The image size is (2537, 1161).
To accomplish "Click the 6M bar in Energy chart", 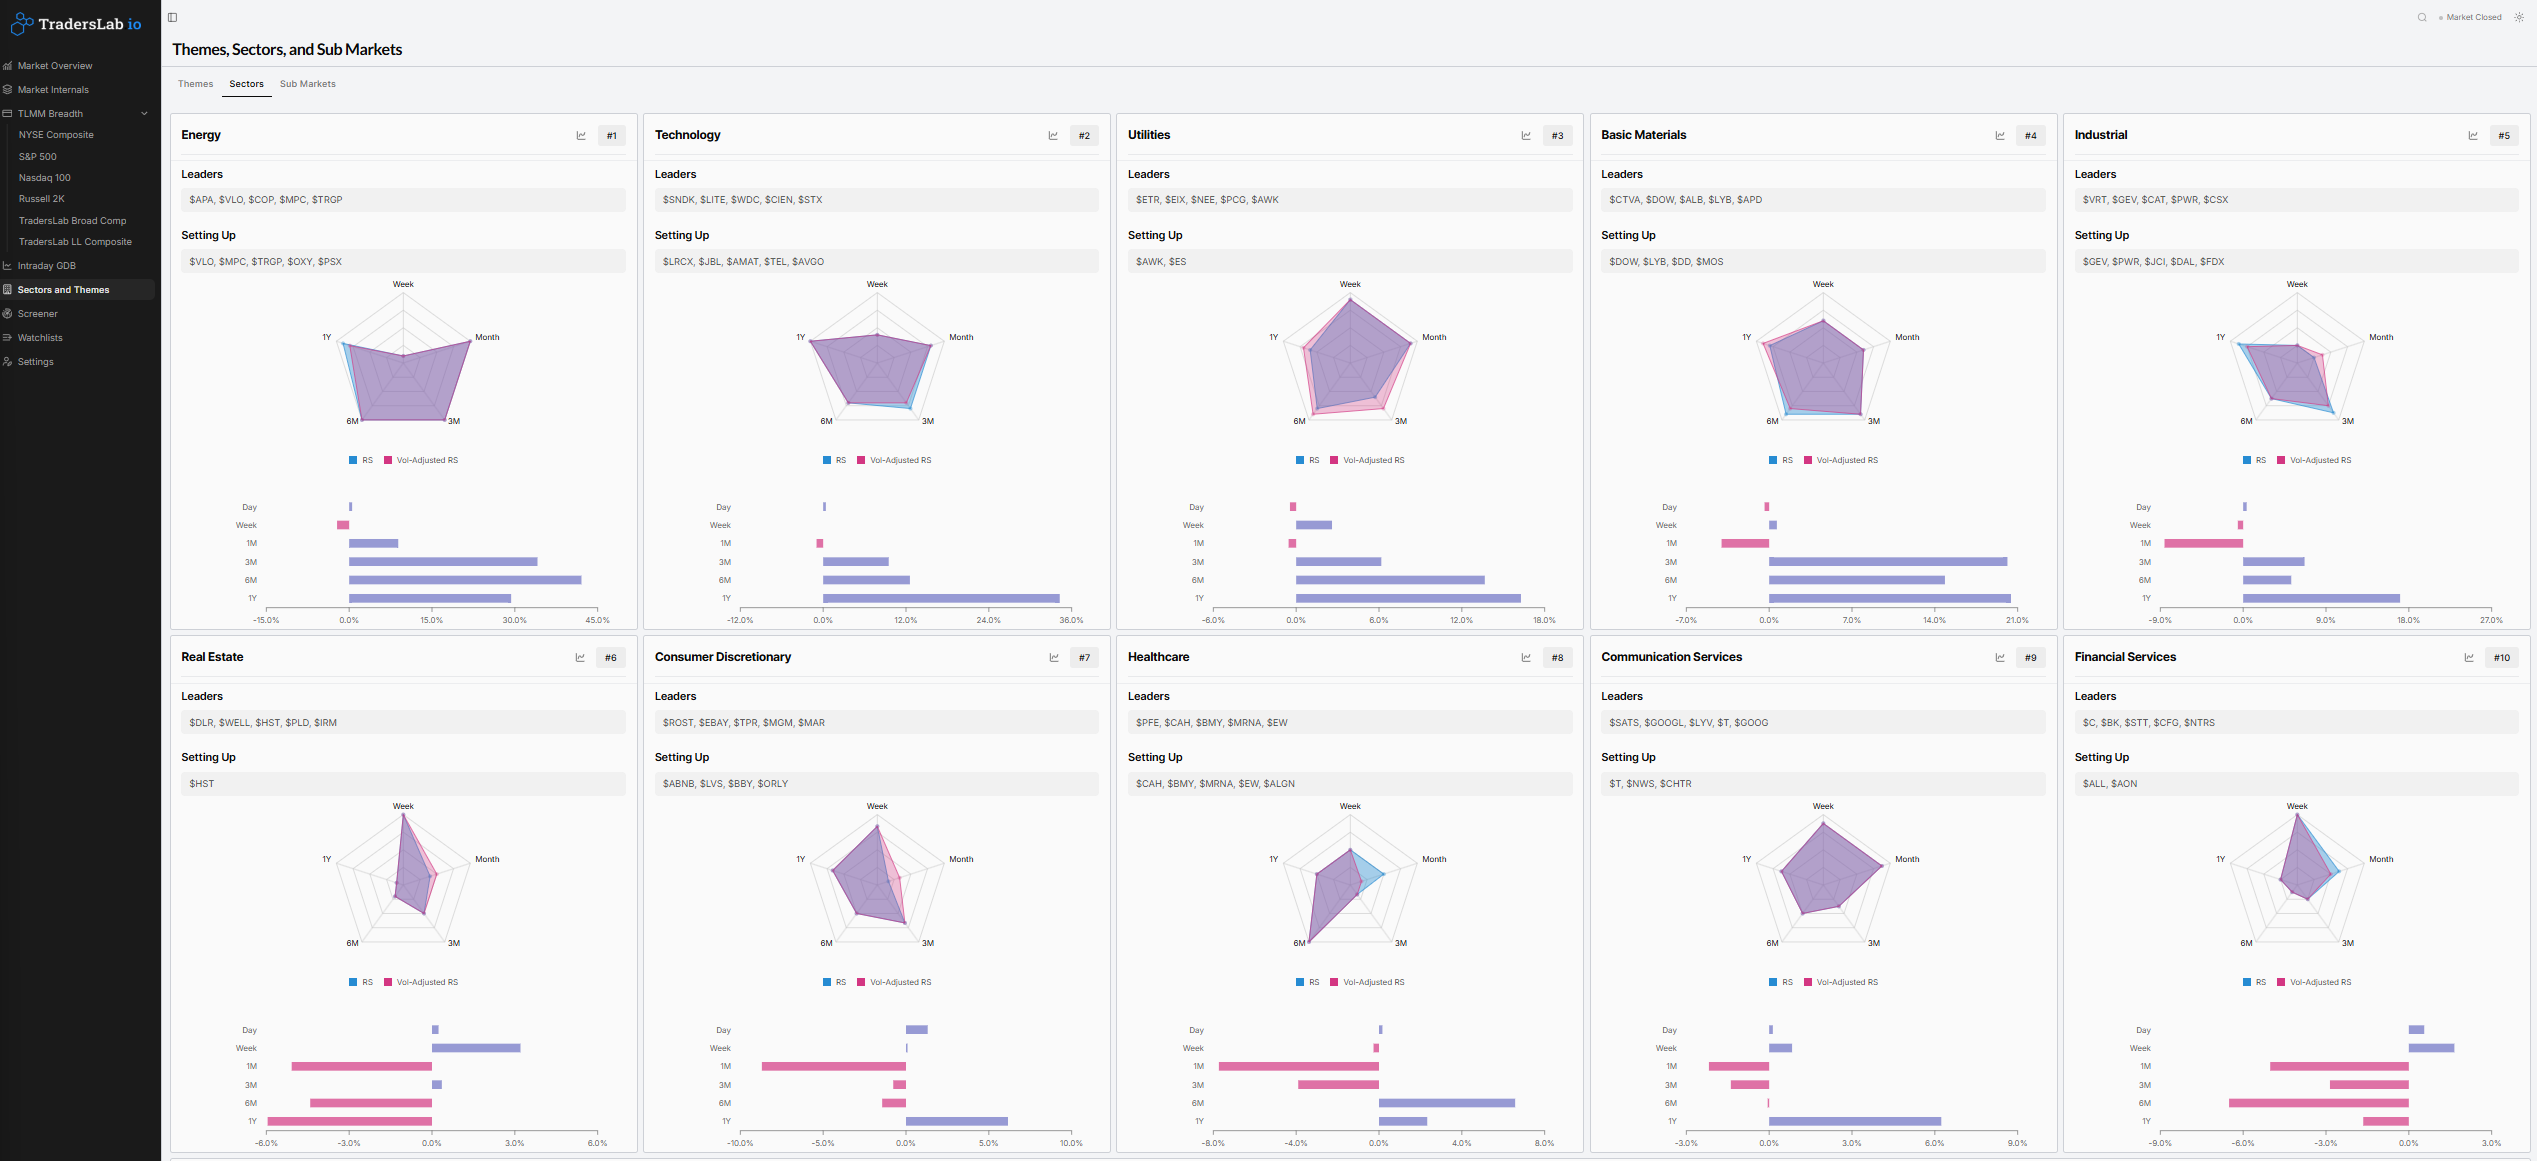I will pos(465,580).
